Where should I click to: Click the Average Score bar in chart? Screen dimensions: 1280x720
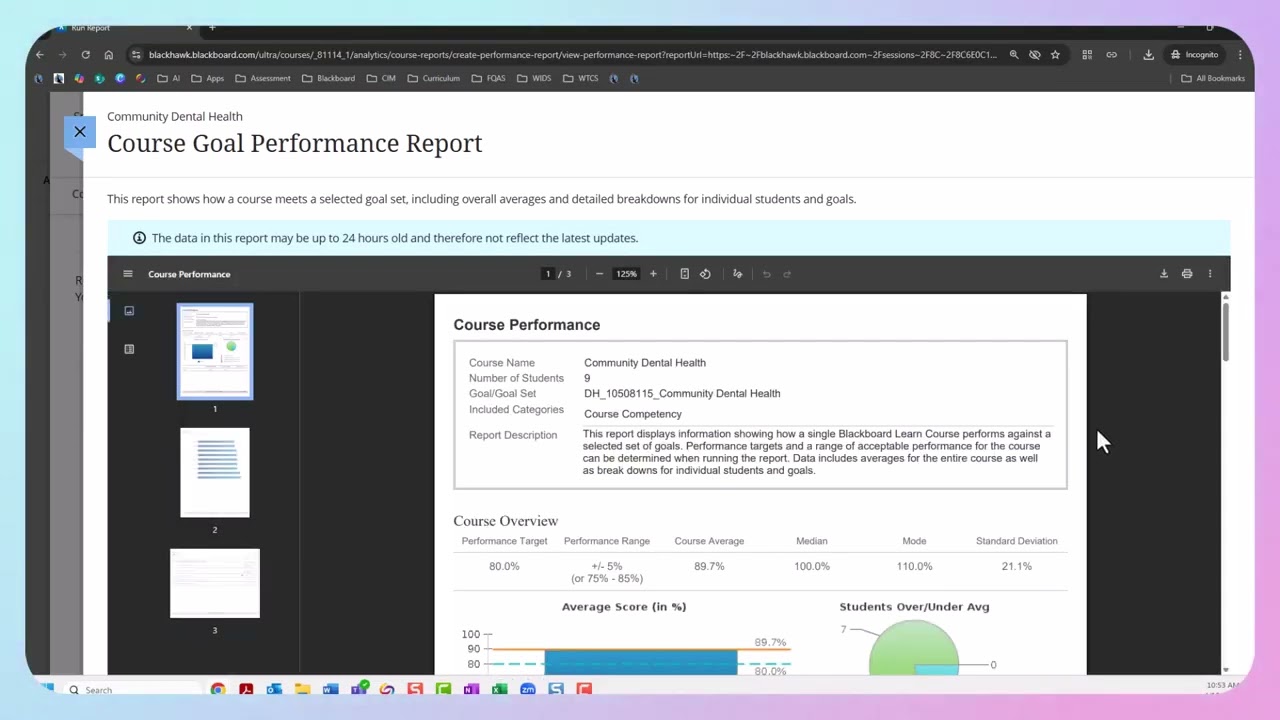pyautogui.click(x=640, y=662)
